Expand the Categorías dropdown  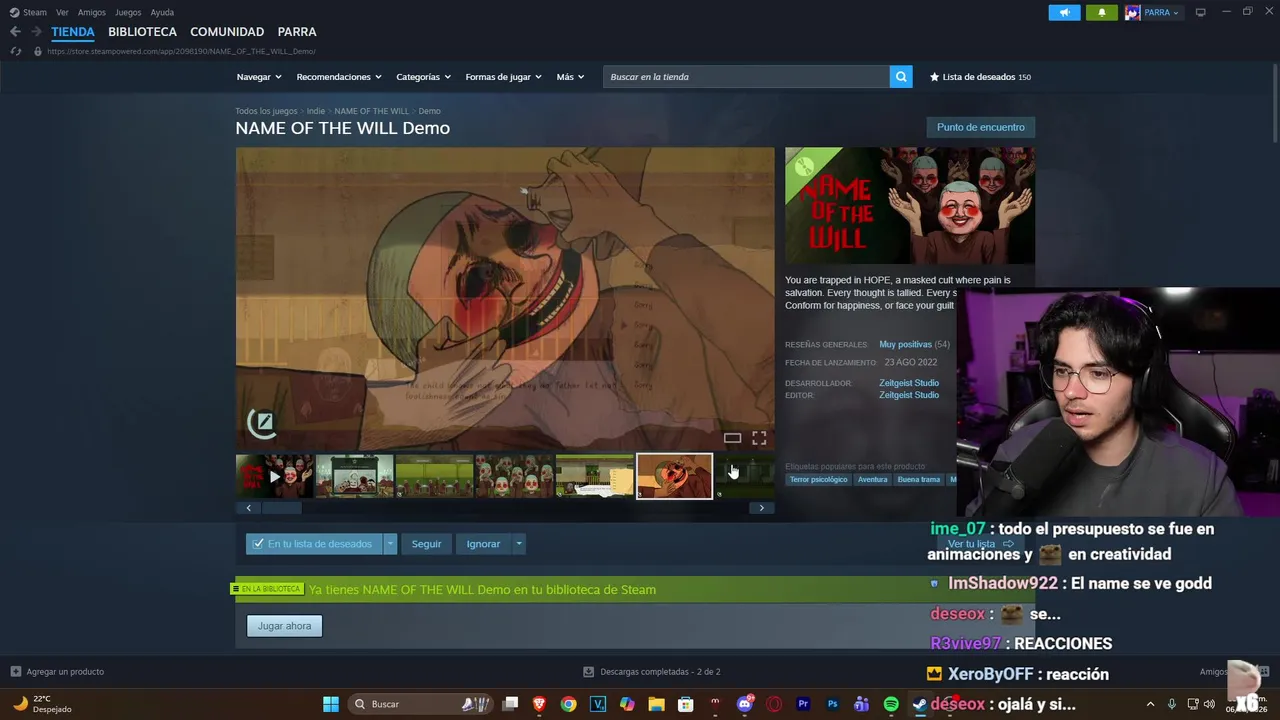coord(423,77)
